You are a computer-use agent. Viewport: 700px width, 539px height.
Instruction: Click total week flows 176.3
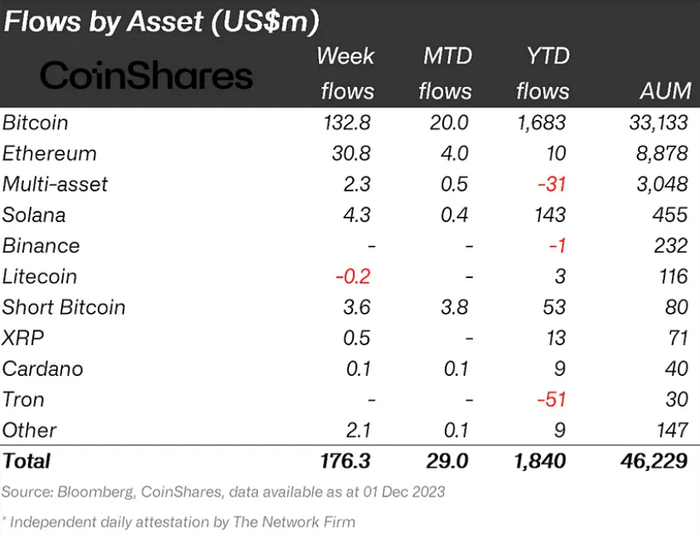pos(345,461)
